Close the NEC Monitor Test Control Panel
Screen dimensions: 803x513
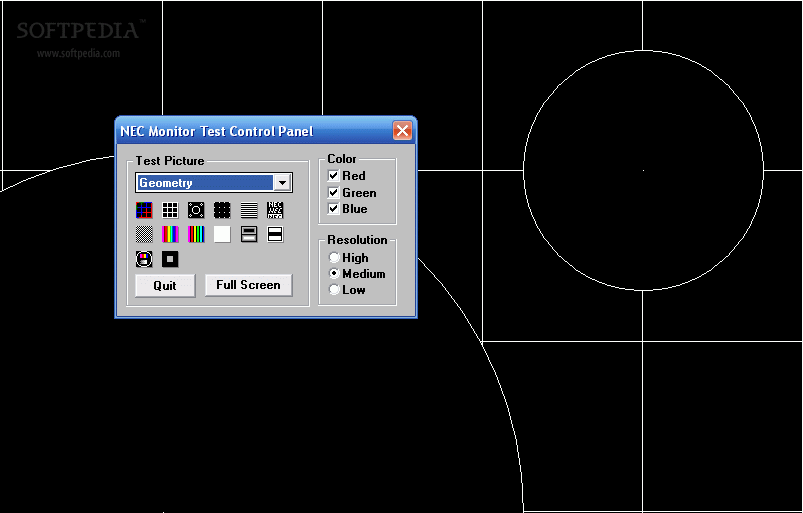tap(403, 131)
